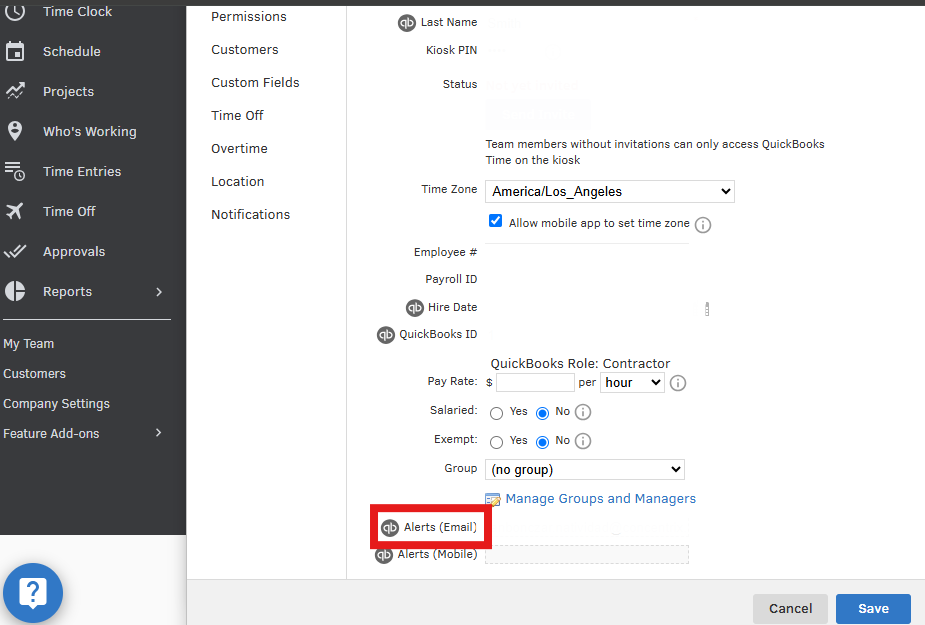Click the Who's Working location pin icon
Image resolution: width=925 pixels, height=625 pixels.
15,131
